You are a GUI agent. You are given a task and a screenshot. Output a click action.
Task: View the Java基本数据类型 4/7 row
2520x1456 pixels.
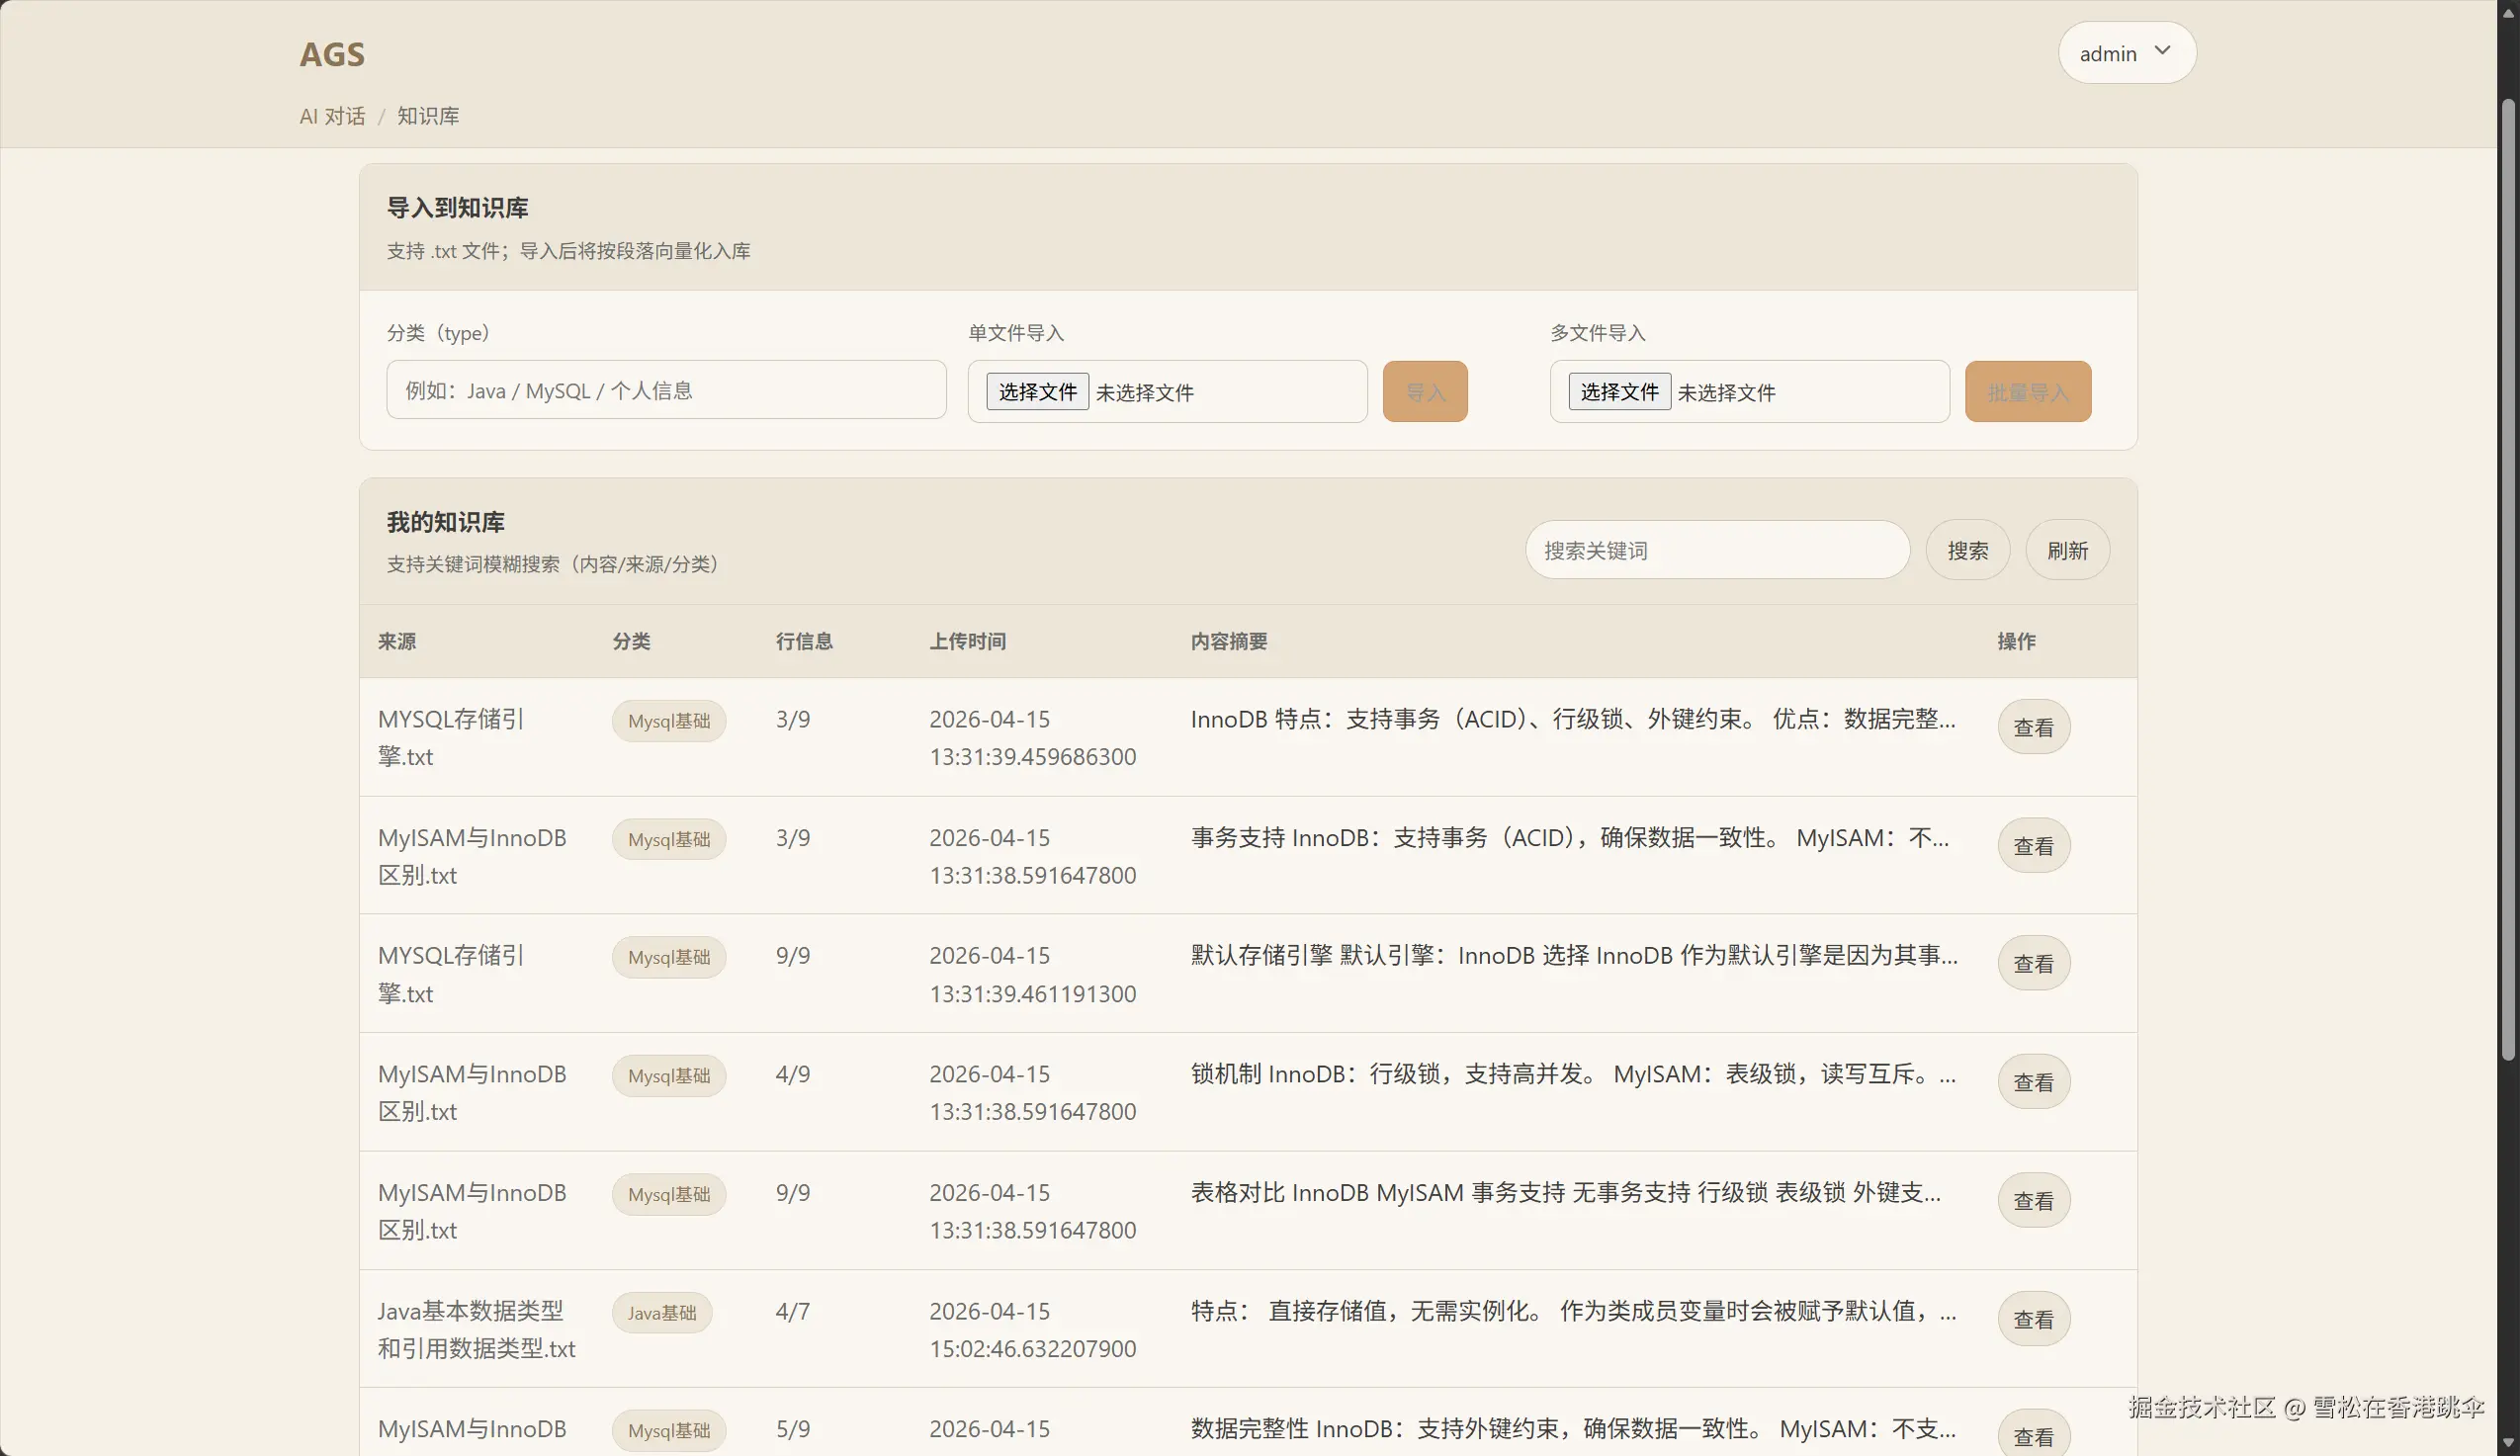pyautogui.click(x=2033, y=1319)
